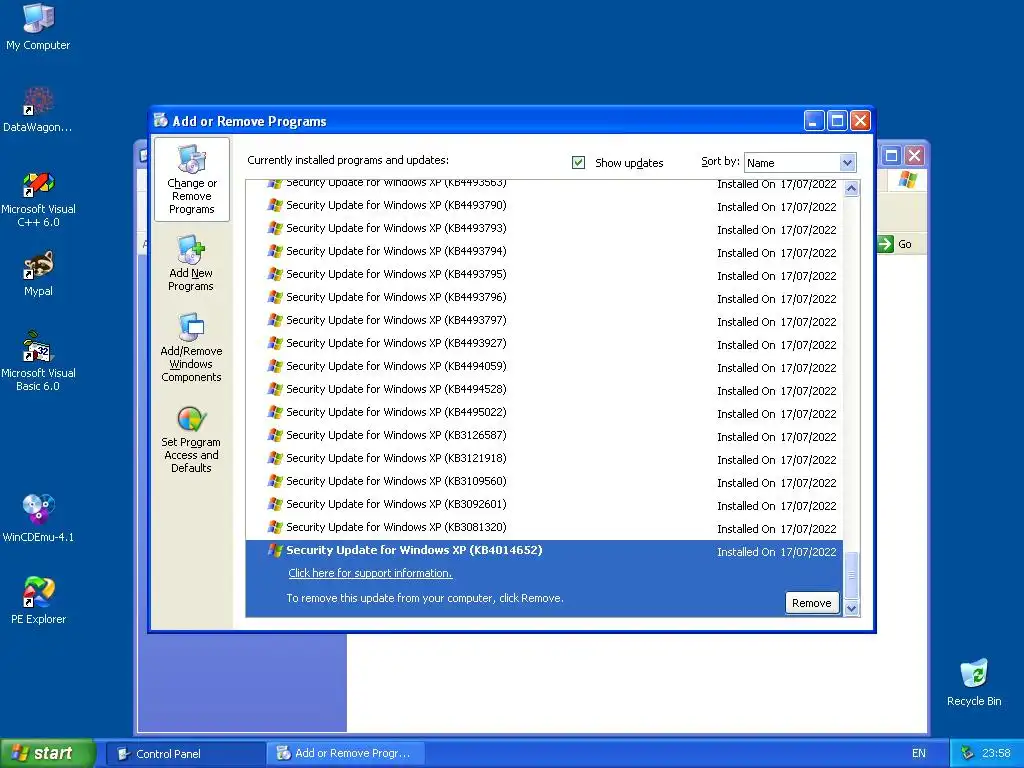Click the icon beside selected update KB4014652
This screenshot has height=768, width=1024.
point(275,550)
